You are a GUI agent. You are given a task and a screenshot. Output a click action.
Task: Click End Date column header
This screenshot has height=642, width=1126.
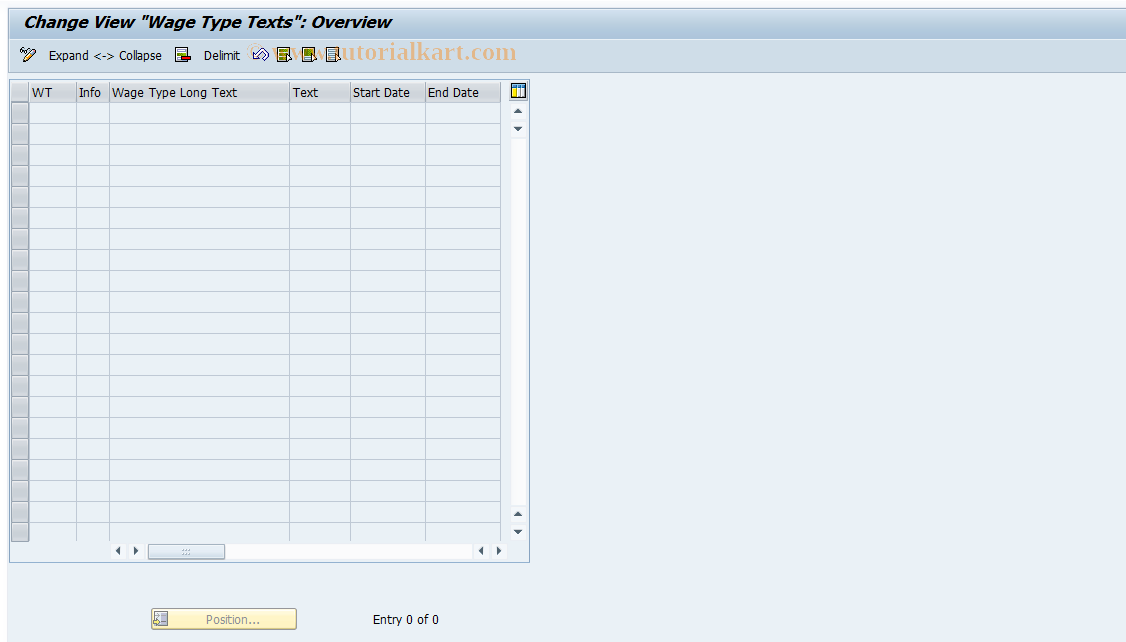[x=463, y=93]
